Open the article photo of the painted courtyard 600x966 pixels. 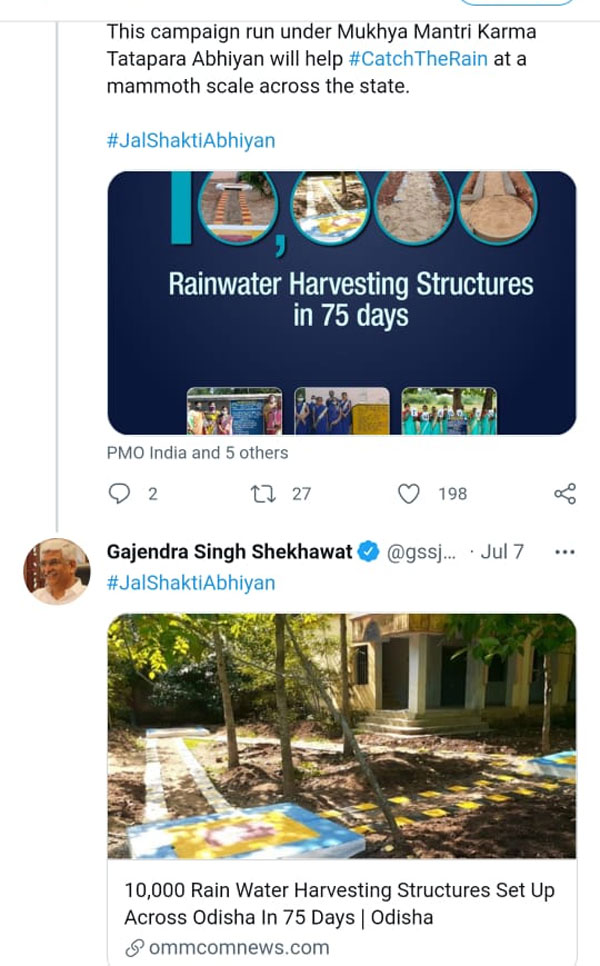click(341, 736)
